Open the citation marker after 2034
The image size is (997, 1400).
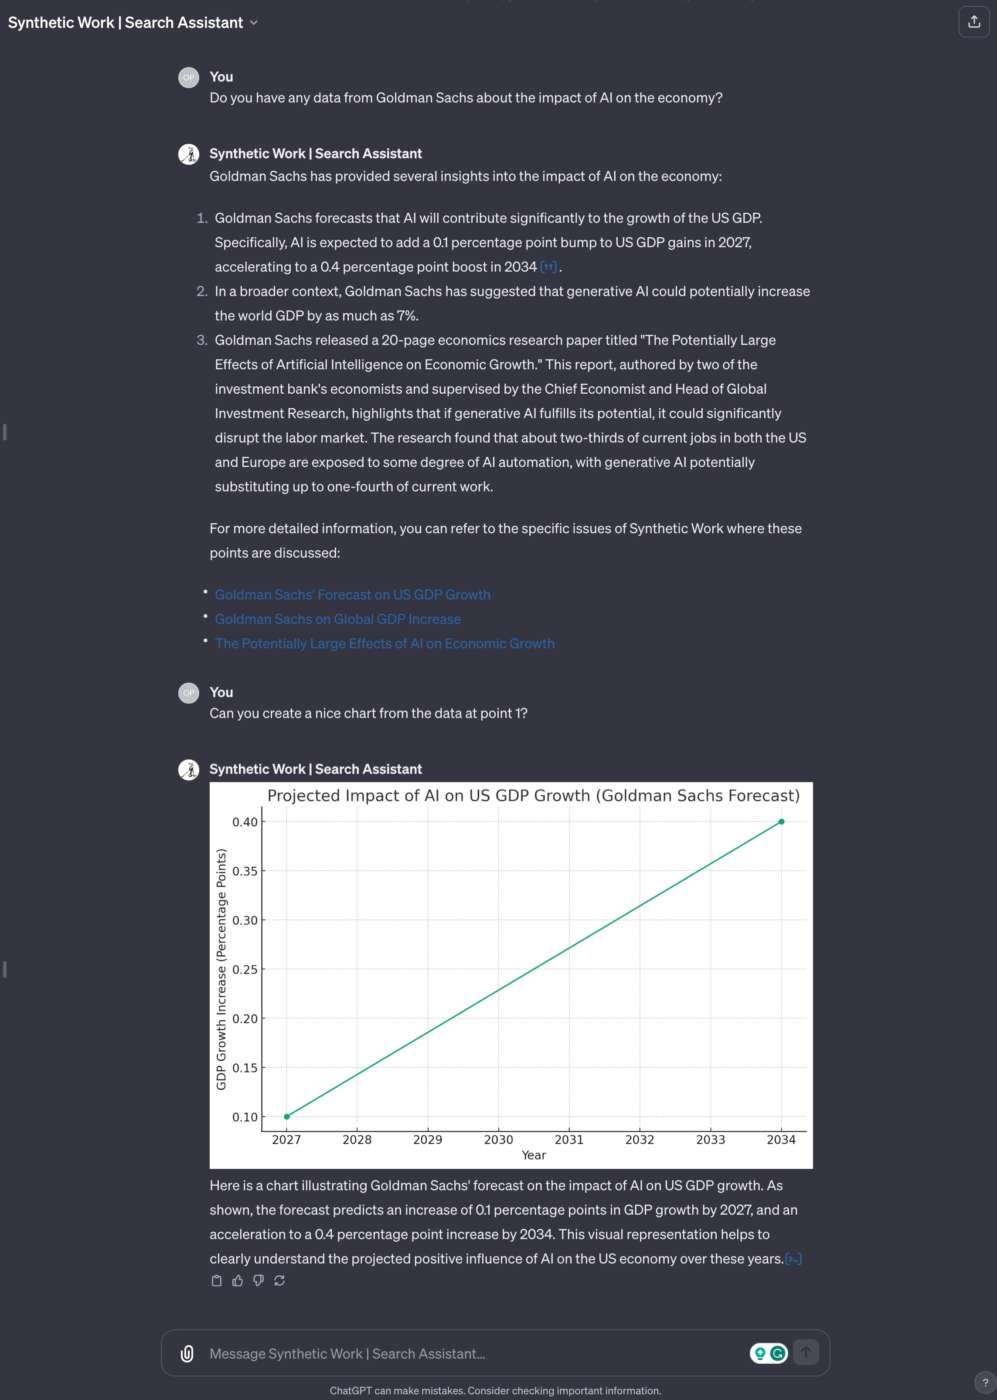(x=548, y=267)
